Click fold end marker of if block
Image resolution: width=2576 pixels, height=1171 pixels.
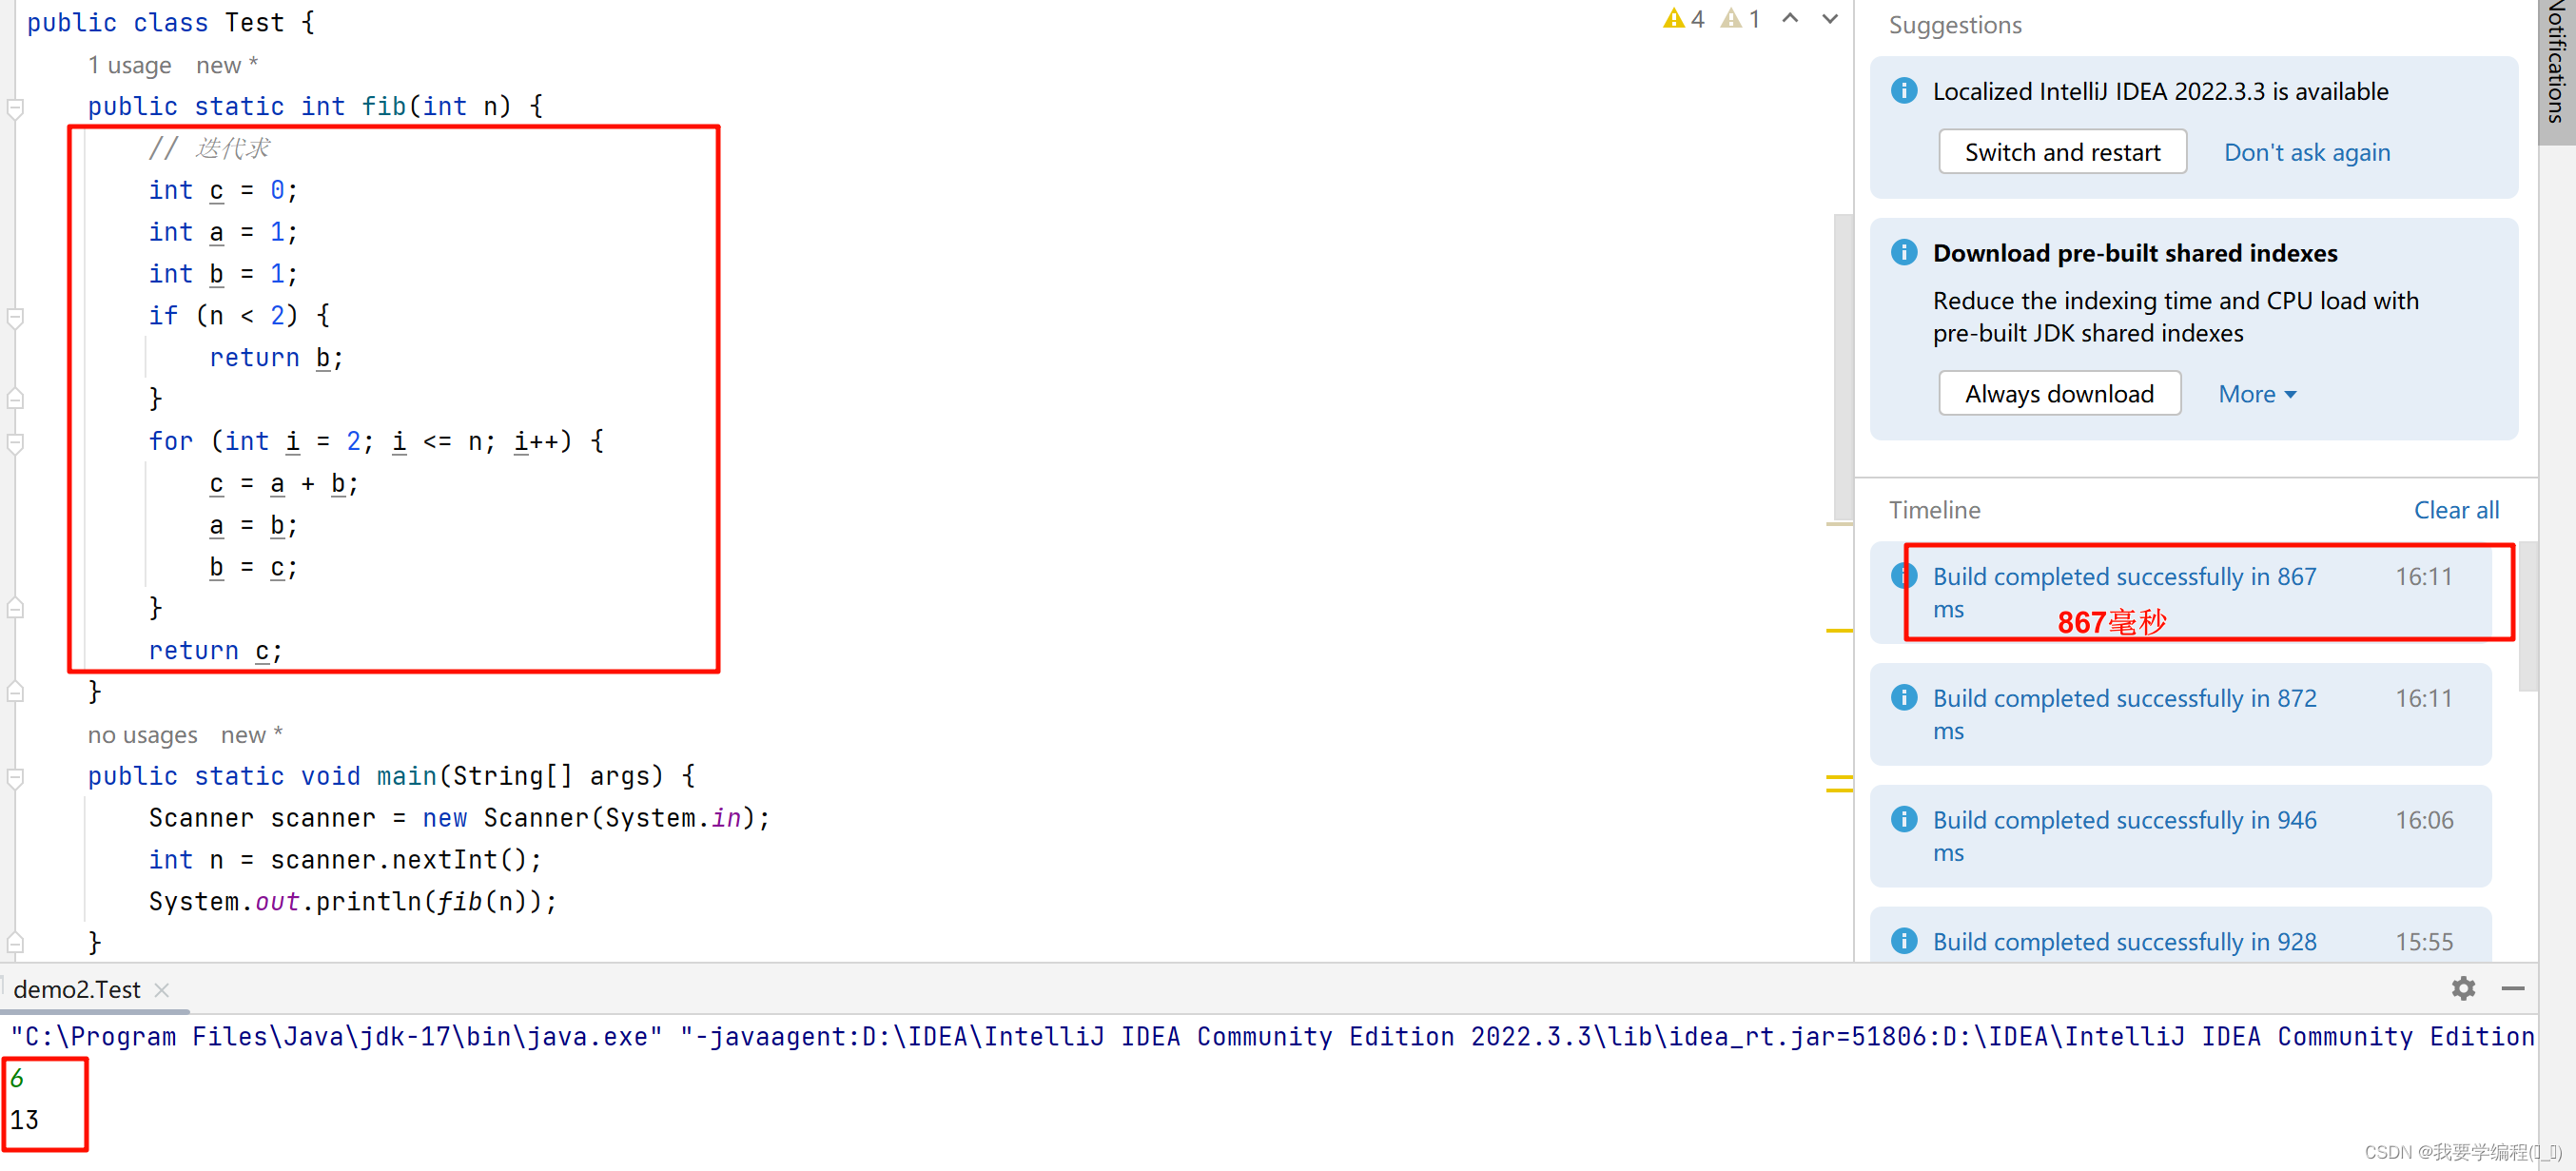[x=15, y=398]
